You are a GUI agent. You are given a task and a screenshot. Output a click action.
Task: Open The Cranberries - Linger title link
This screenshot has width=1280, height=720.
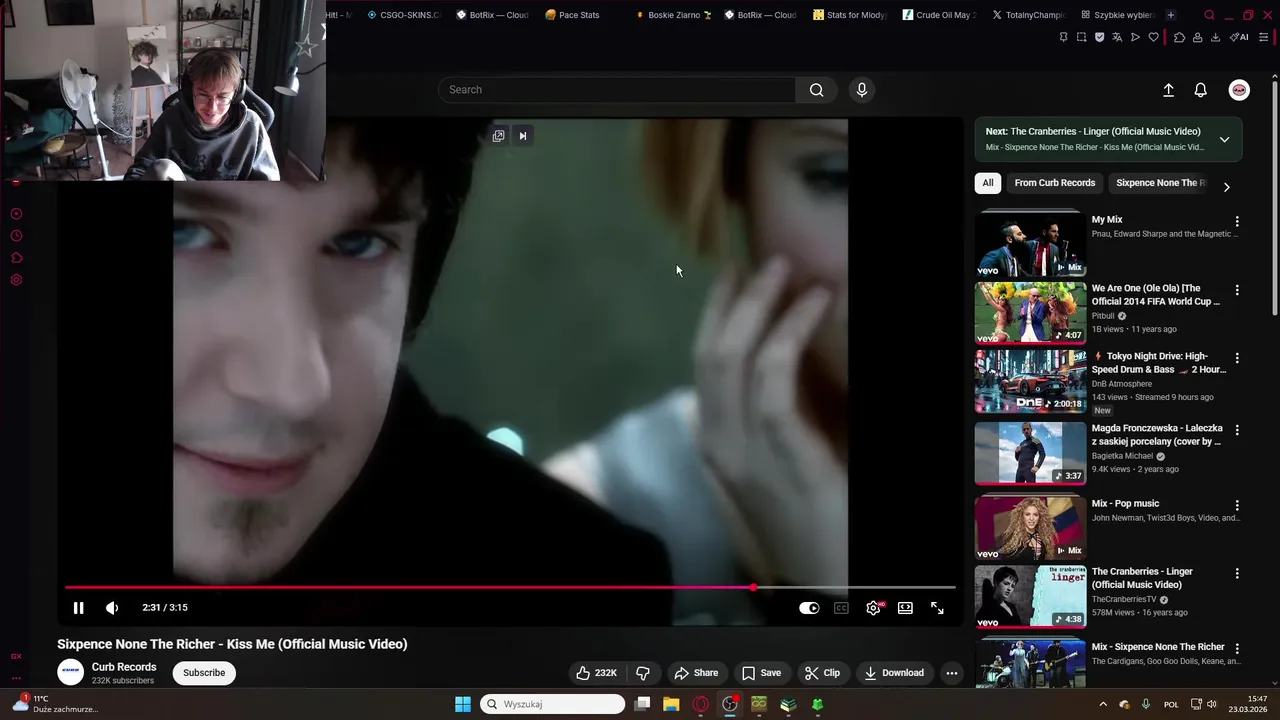click(x=1142, y=578)
